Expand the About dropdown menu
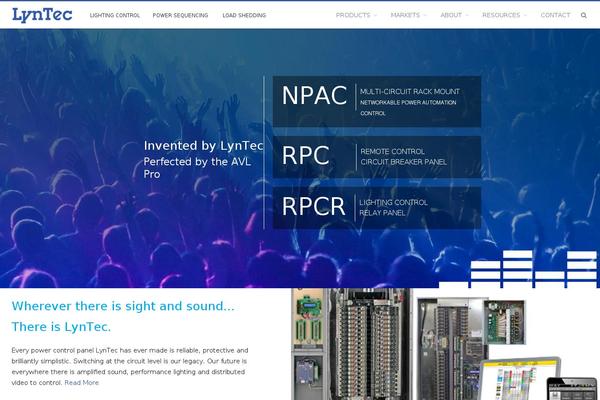 pos(454,15)
